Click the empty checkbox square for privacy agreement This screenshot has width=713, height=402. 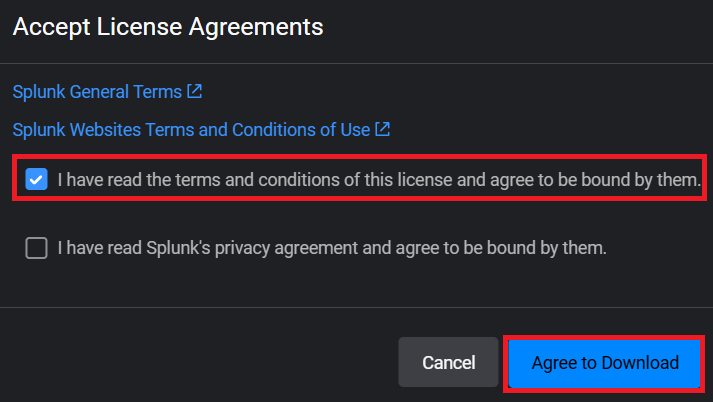point(37,248)
